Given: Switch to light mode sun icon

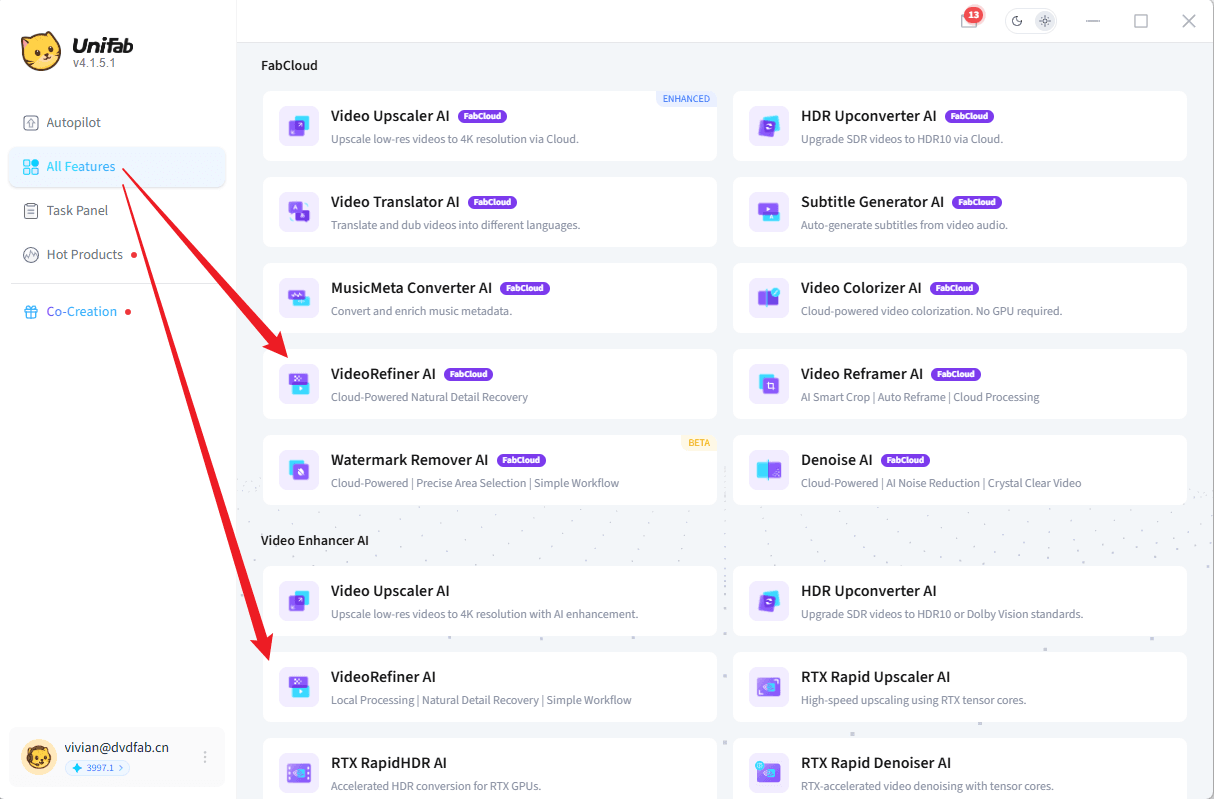Looking at the screenshot, I should click(1045, 21).
